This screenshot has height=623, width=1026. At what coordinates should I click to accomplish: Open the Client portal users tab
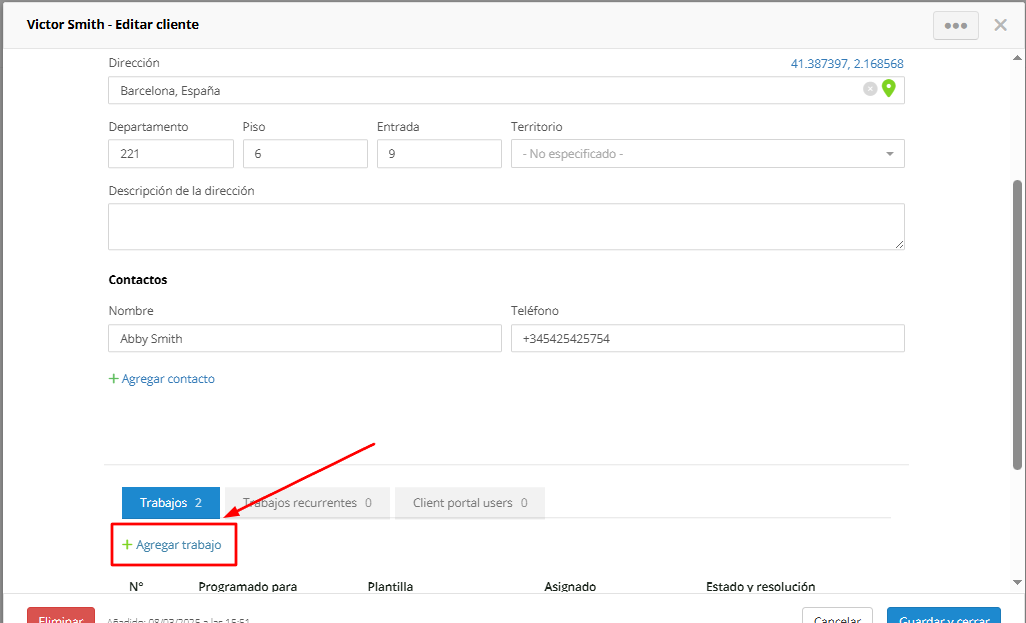point(470,503)
